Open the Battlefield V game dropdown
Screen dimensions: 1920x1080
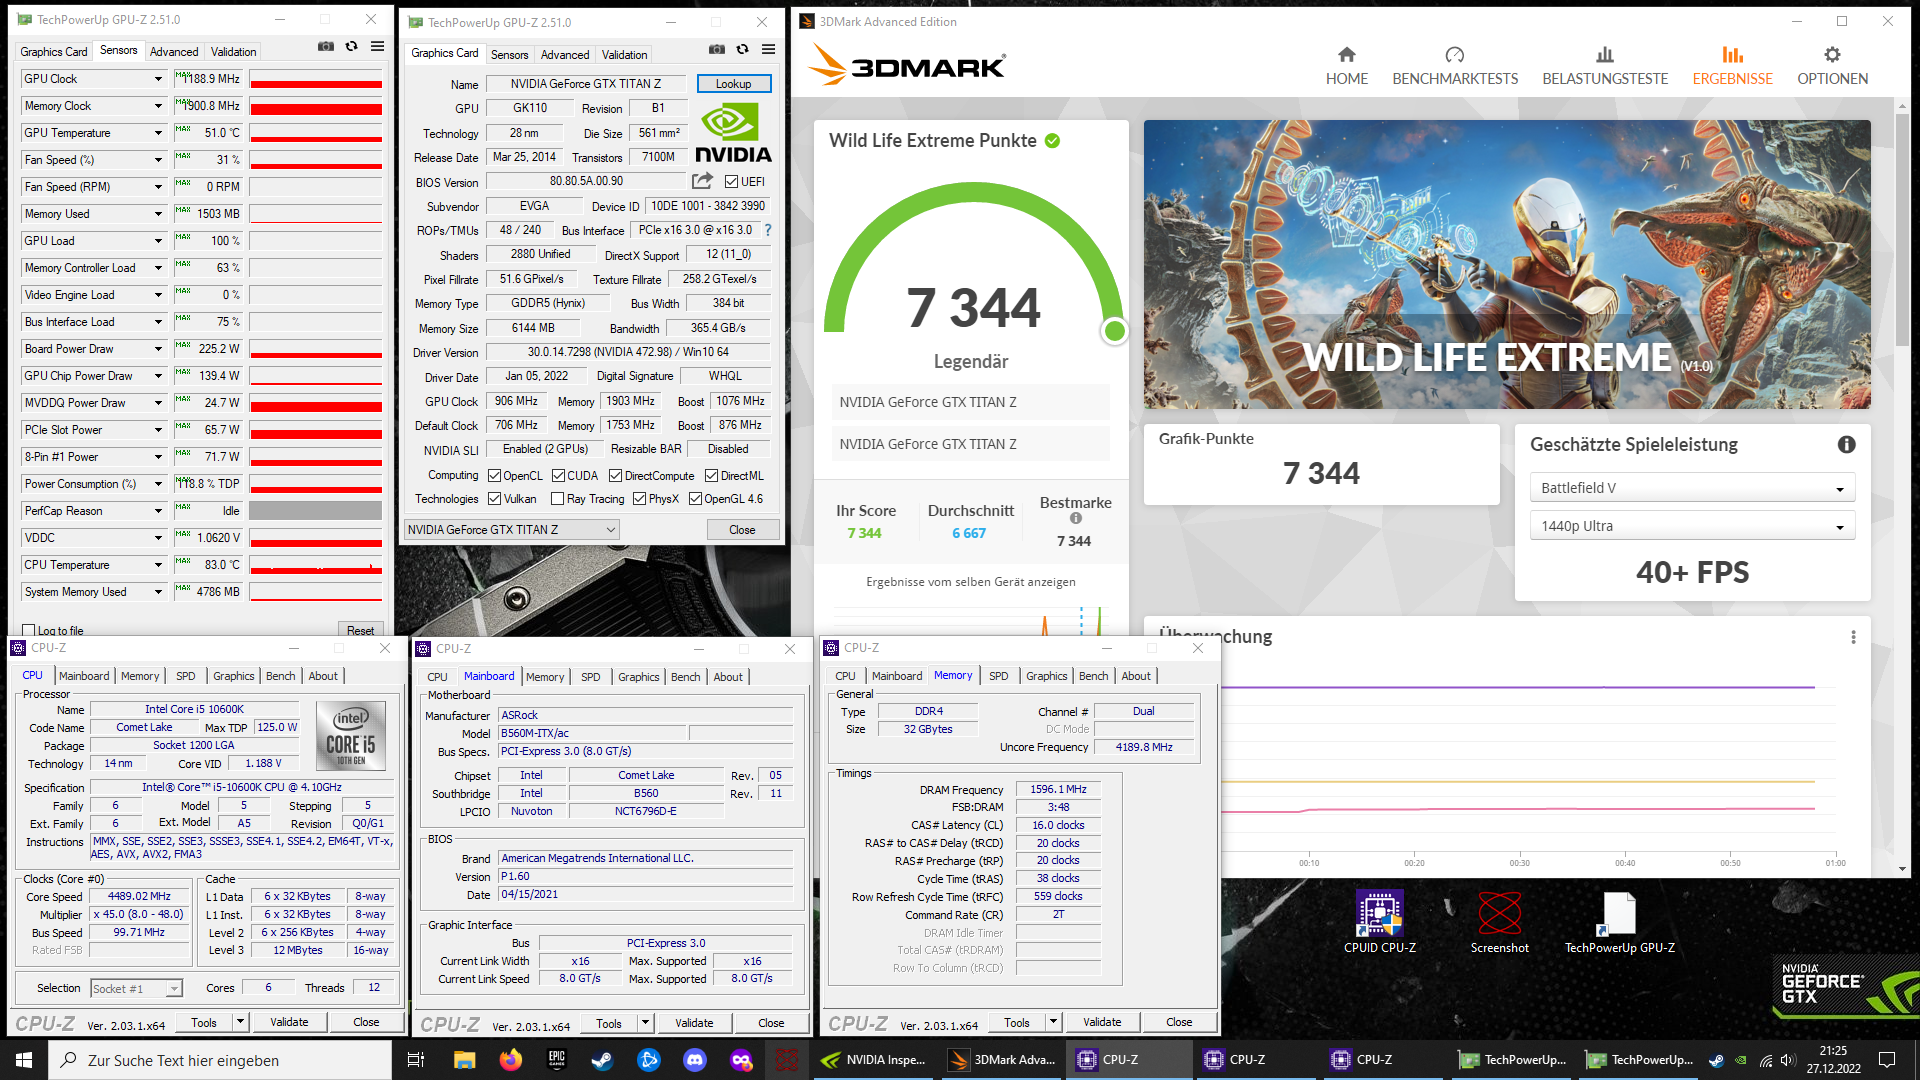pyautogui.click(x=1692, y=488)
